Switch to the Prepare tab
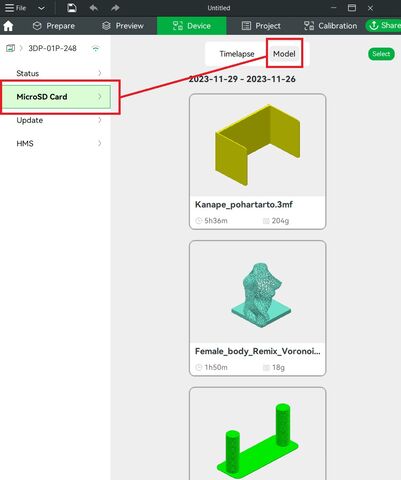Screen dimensions: 401x480 click(x=54, y=26)
